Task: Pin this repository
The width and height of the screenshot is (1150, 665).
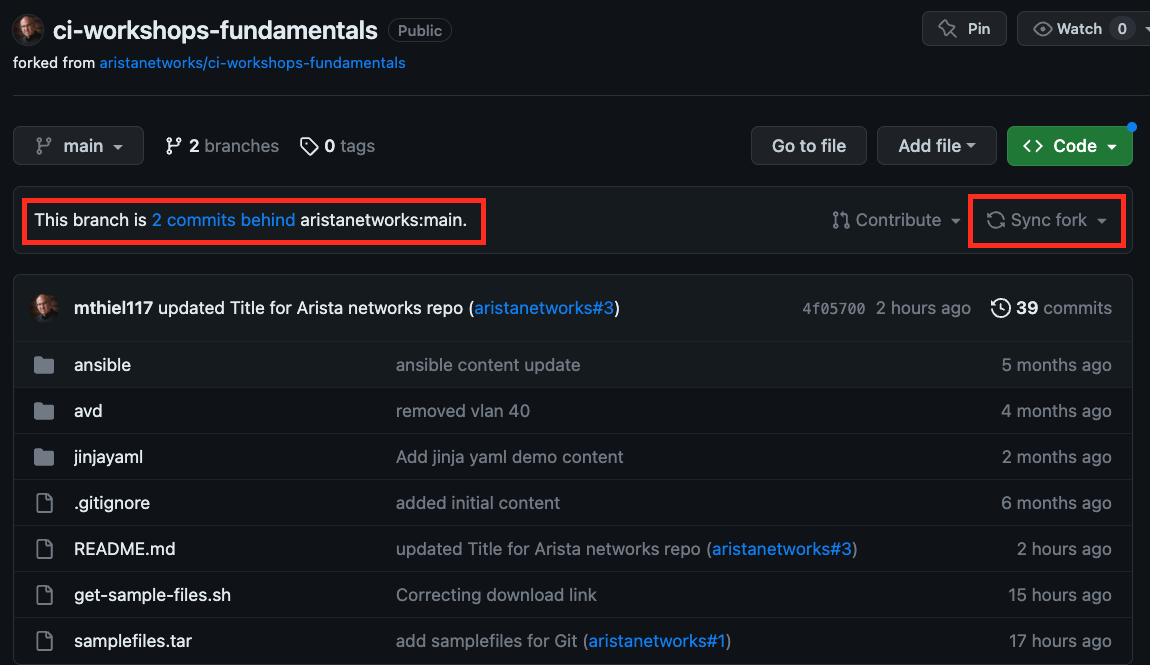Action: (x=964, y=29)
